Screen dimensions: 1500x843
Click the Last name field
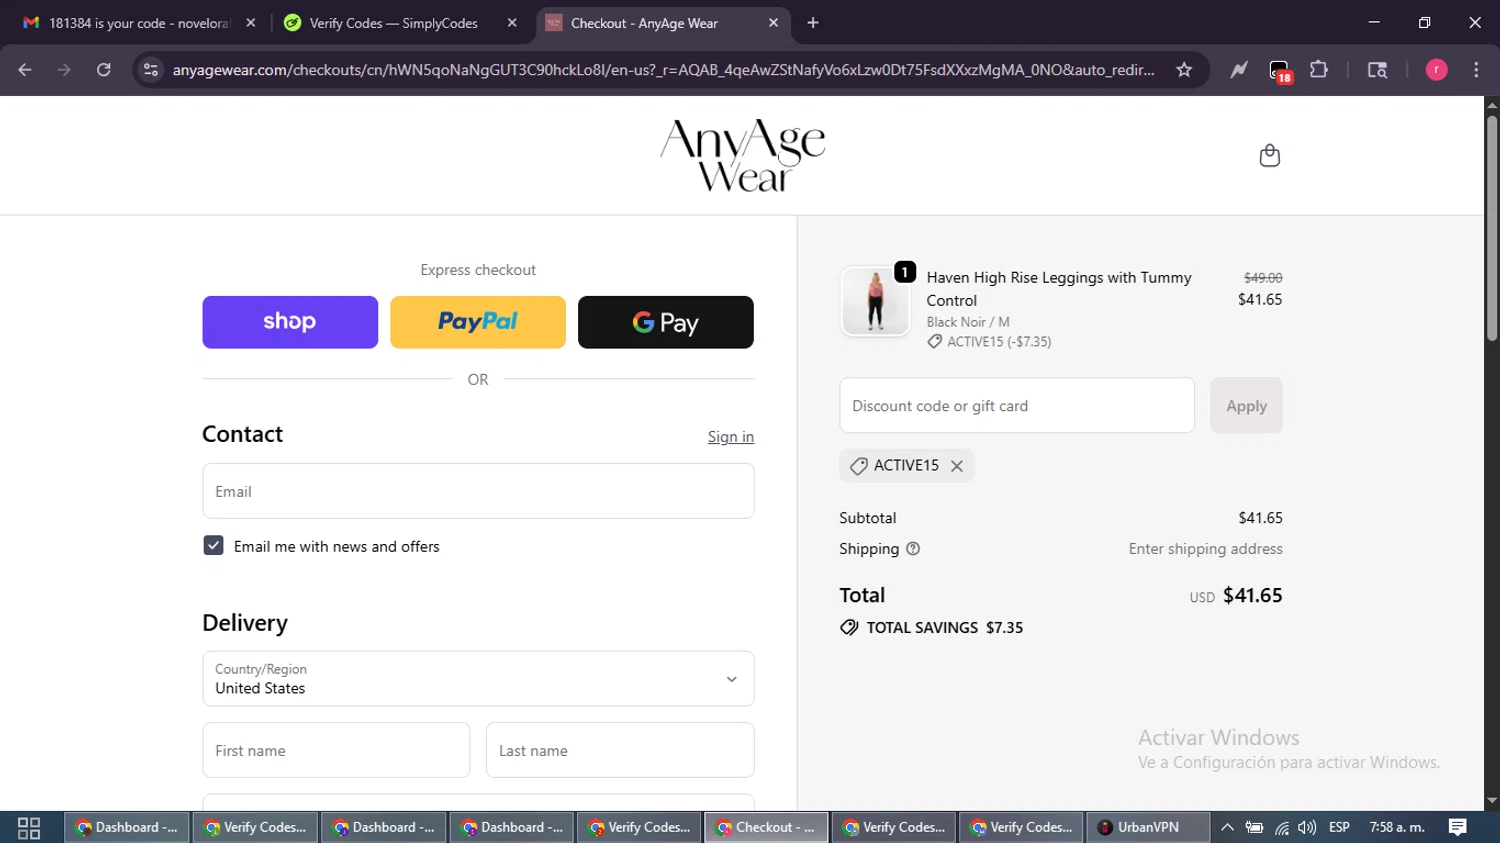point(620,750)
